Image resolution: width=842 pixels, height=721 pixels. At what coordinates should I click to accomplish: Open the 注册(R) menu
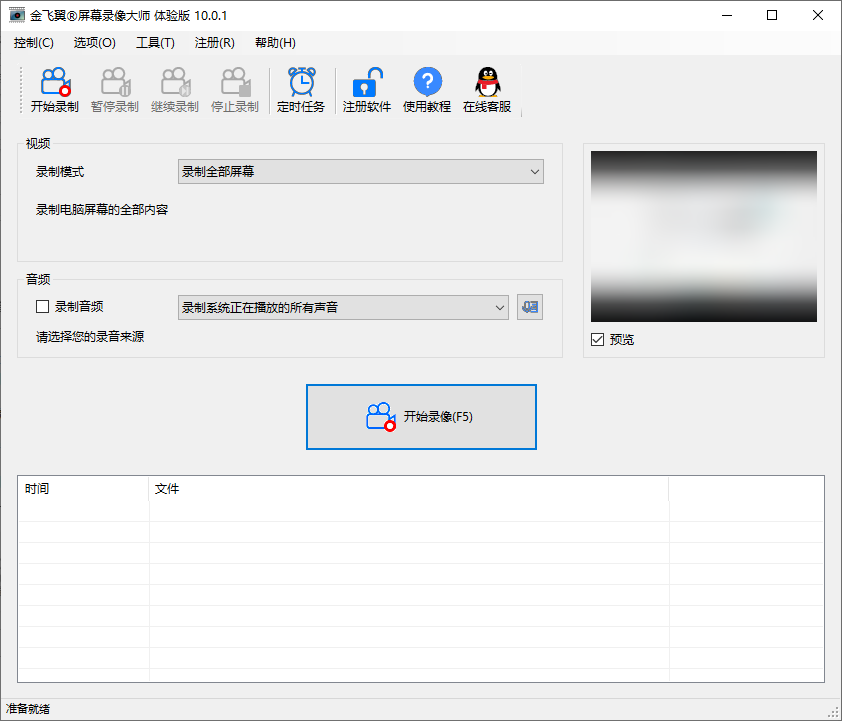[x=215, y=43]
